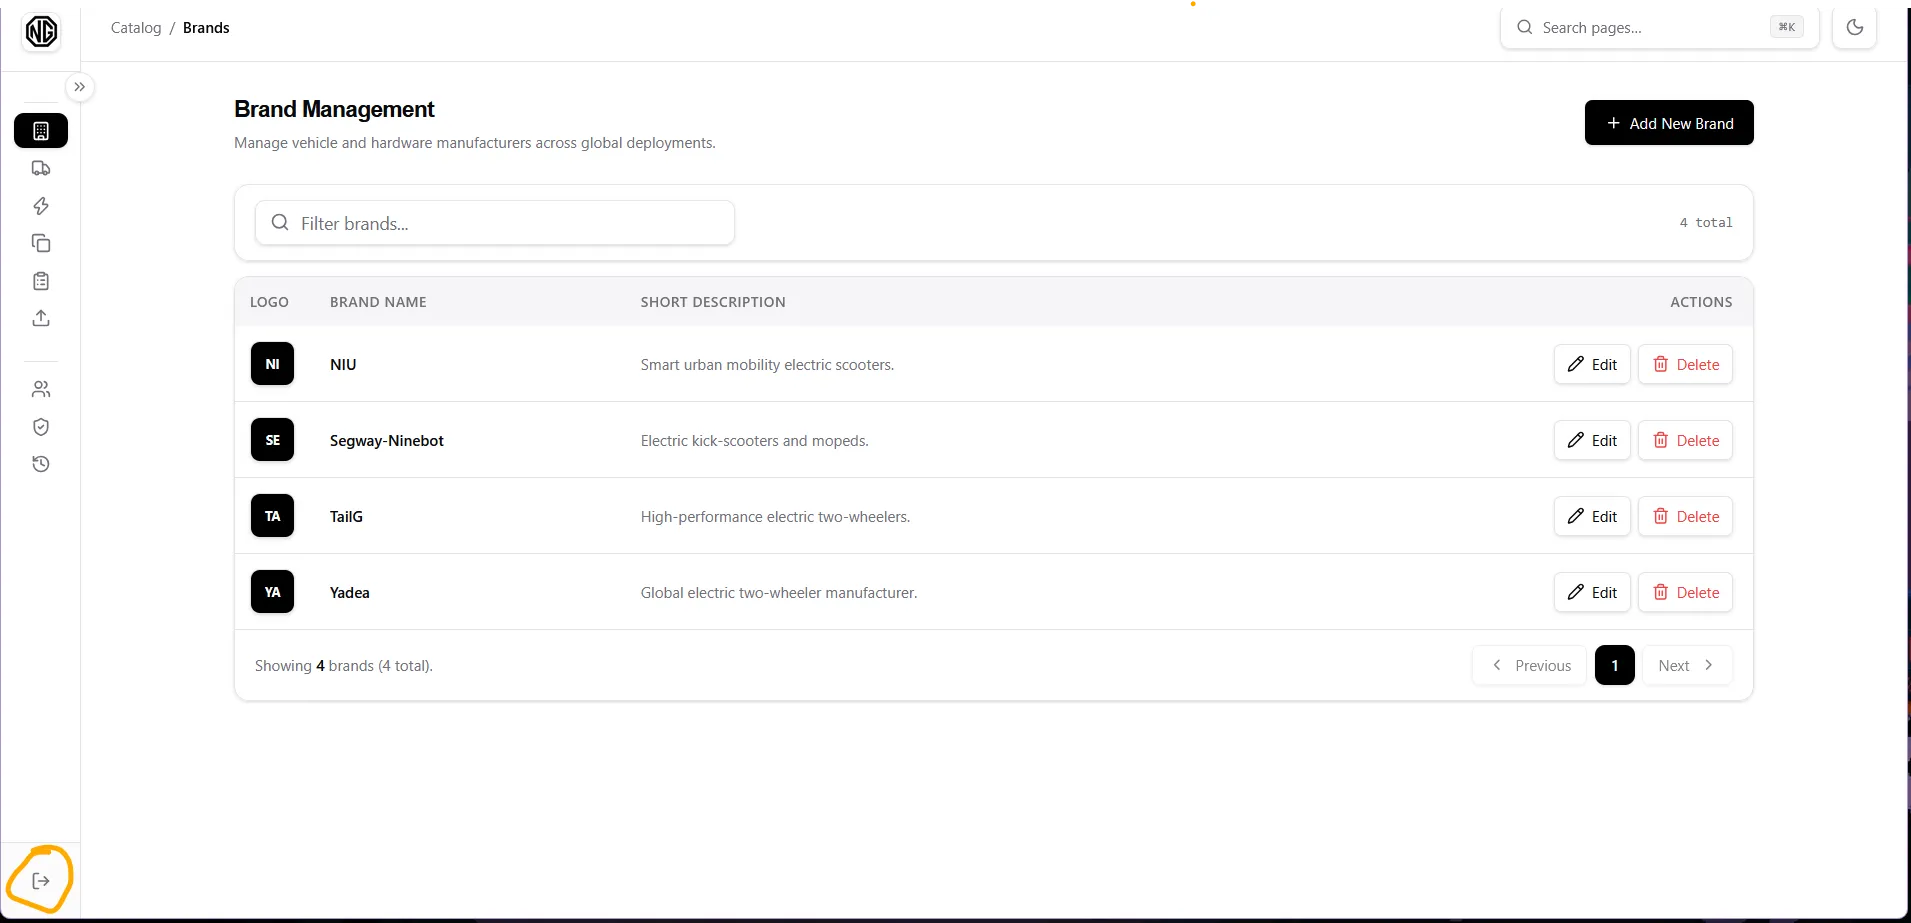Delete the Yadea brand
1911x923 pixels.
point(1685,592)
